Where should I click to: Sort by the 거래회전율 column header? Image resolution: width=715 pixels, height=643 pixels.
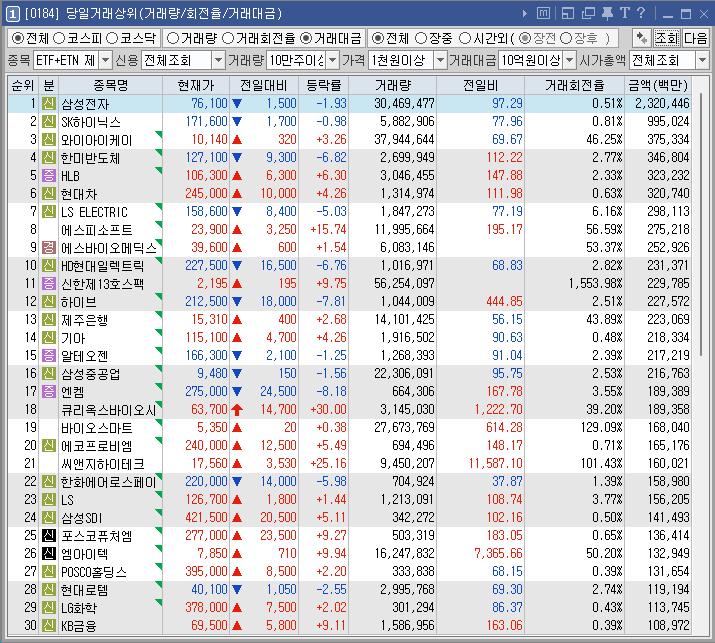tap(574, 85)
